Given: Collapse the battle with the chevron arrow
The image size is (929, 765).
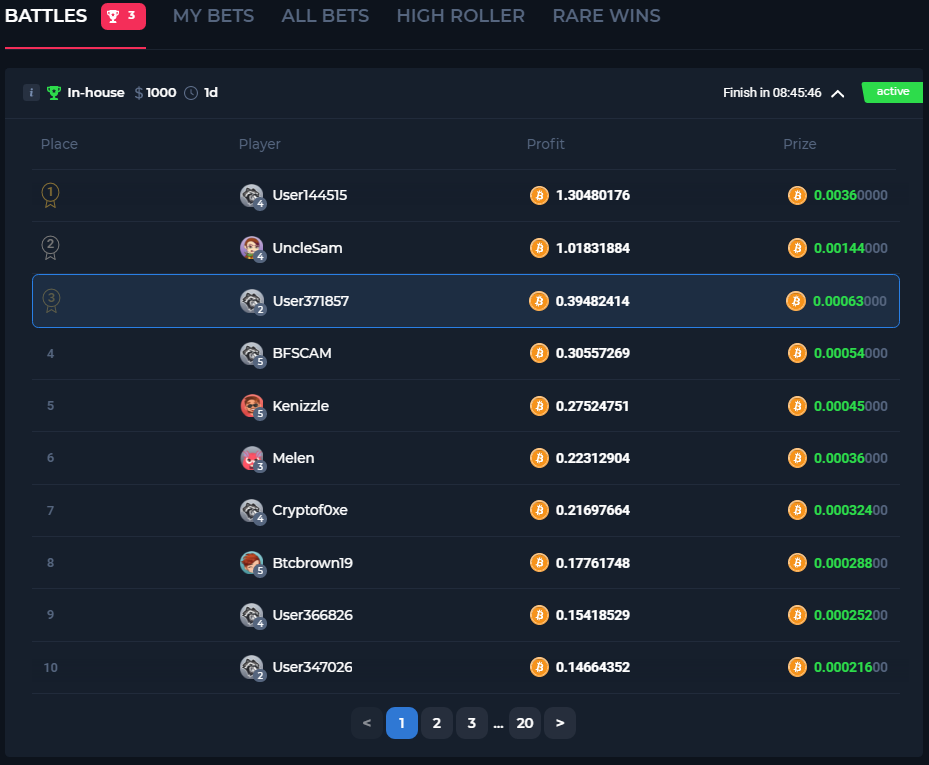Looking at the screenshot, I should 837,94.
